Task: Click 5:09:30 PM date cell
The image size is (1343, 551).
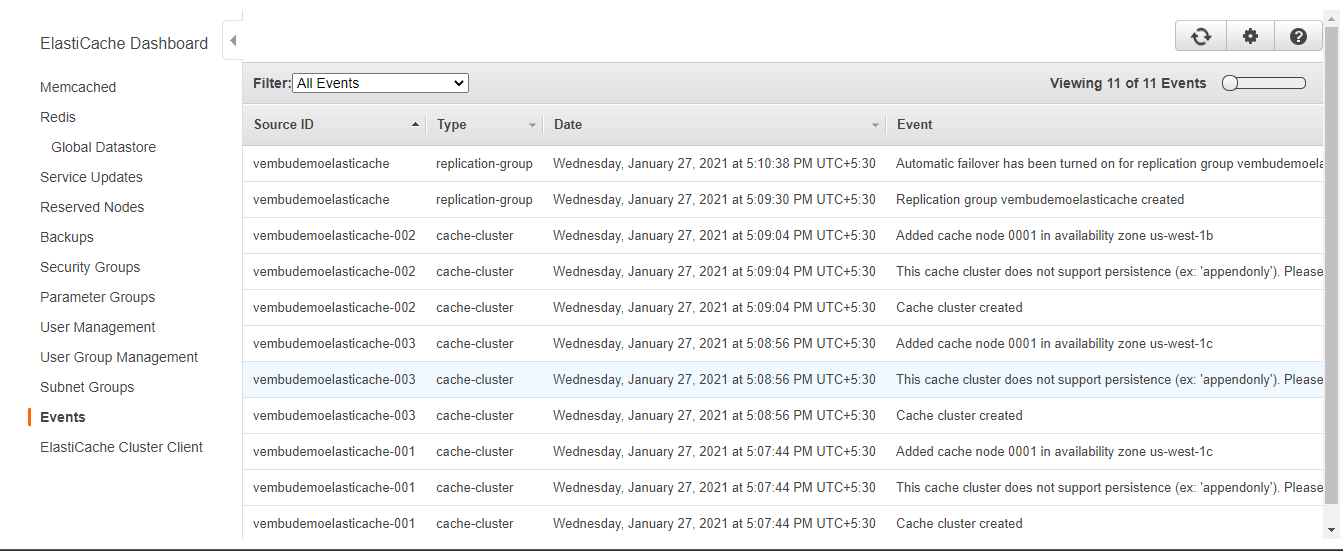Action: (714, 199)
